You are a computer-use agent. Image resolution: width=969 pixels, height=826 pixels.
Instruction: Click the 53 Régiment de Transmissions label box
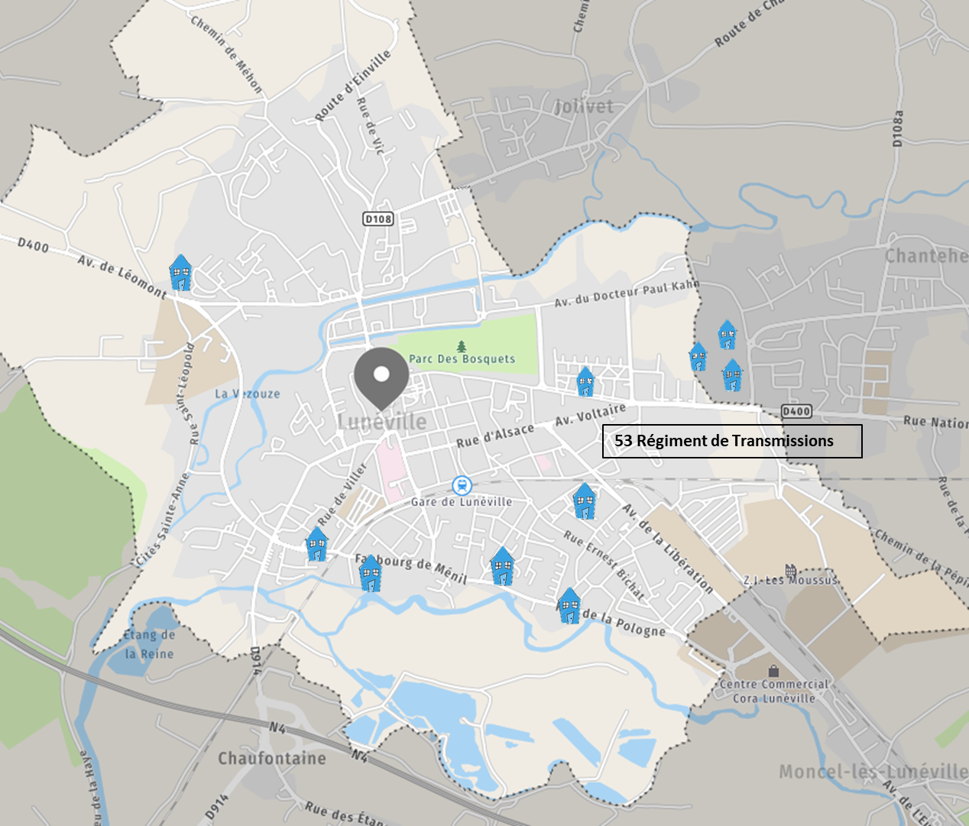(732, 441)
